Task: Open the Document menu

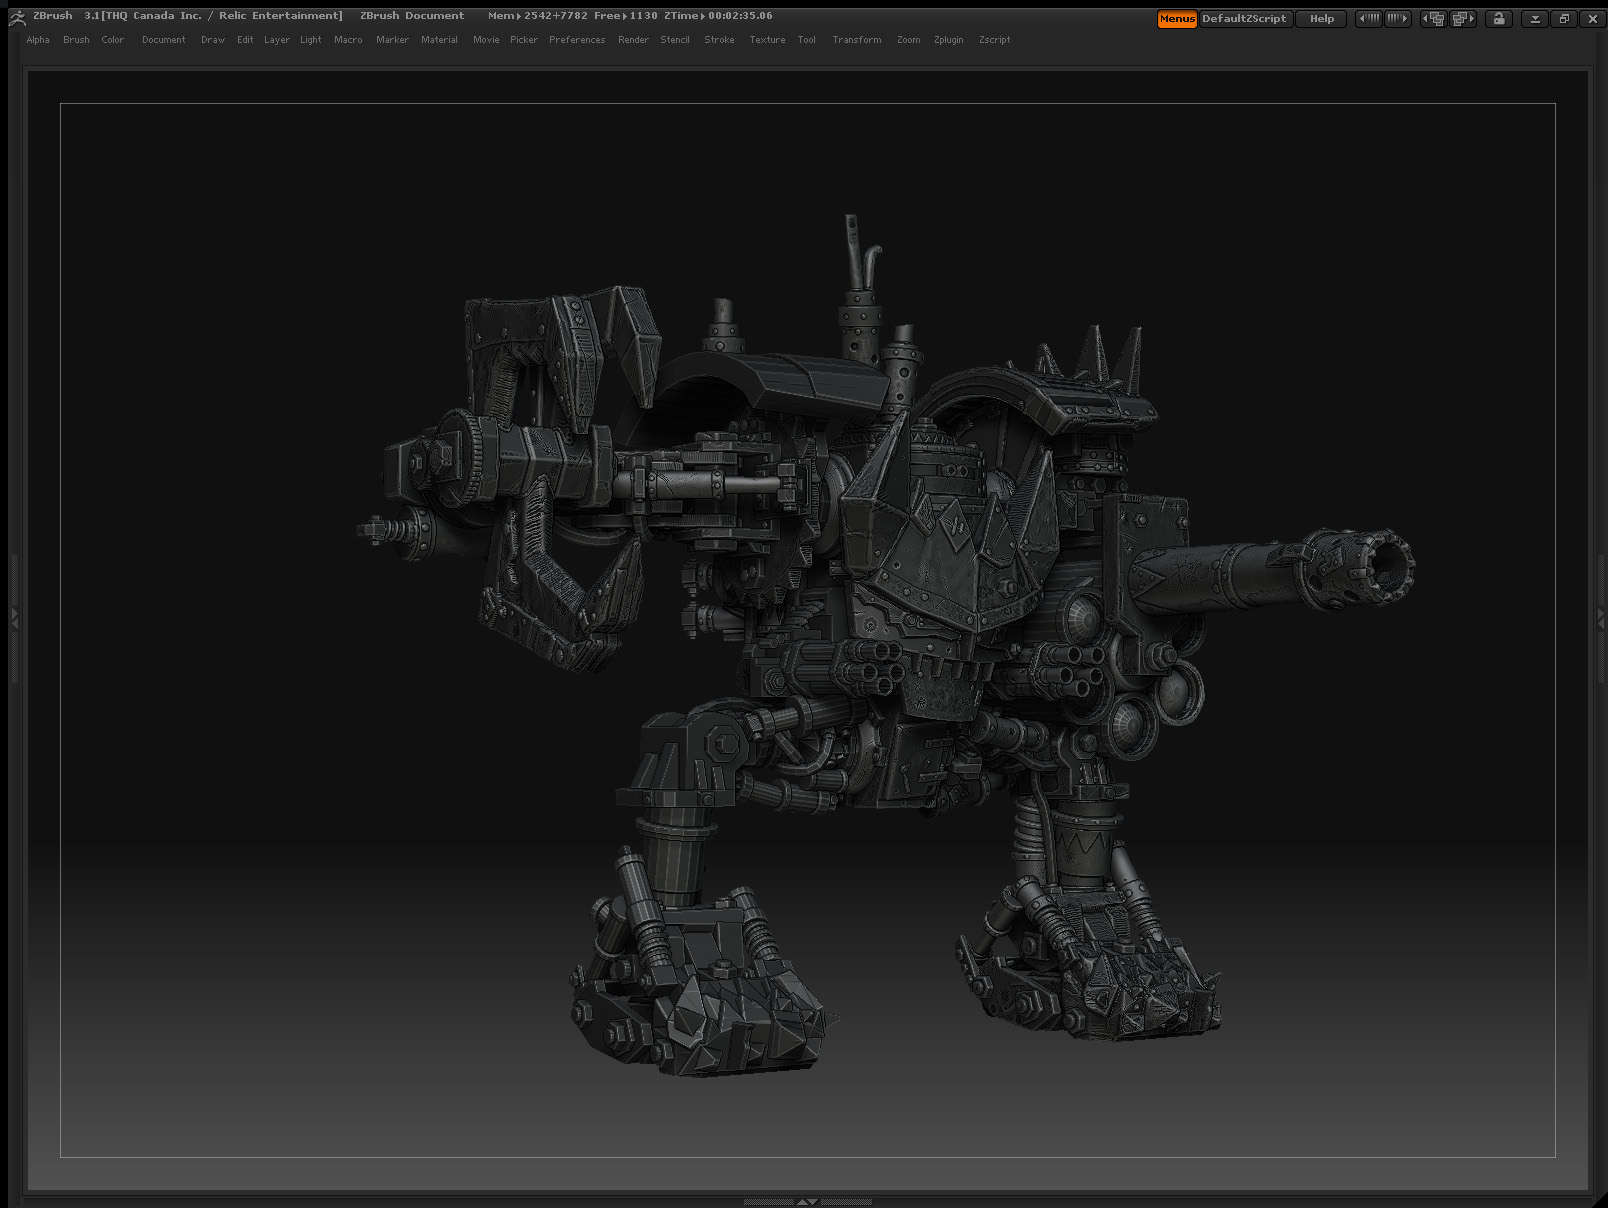Action: (x=164, y=40)
